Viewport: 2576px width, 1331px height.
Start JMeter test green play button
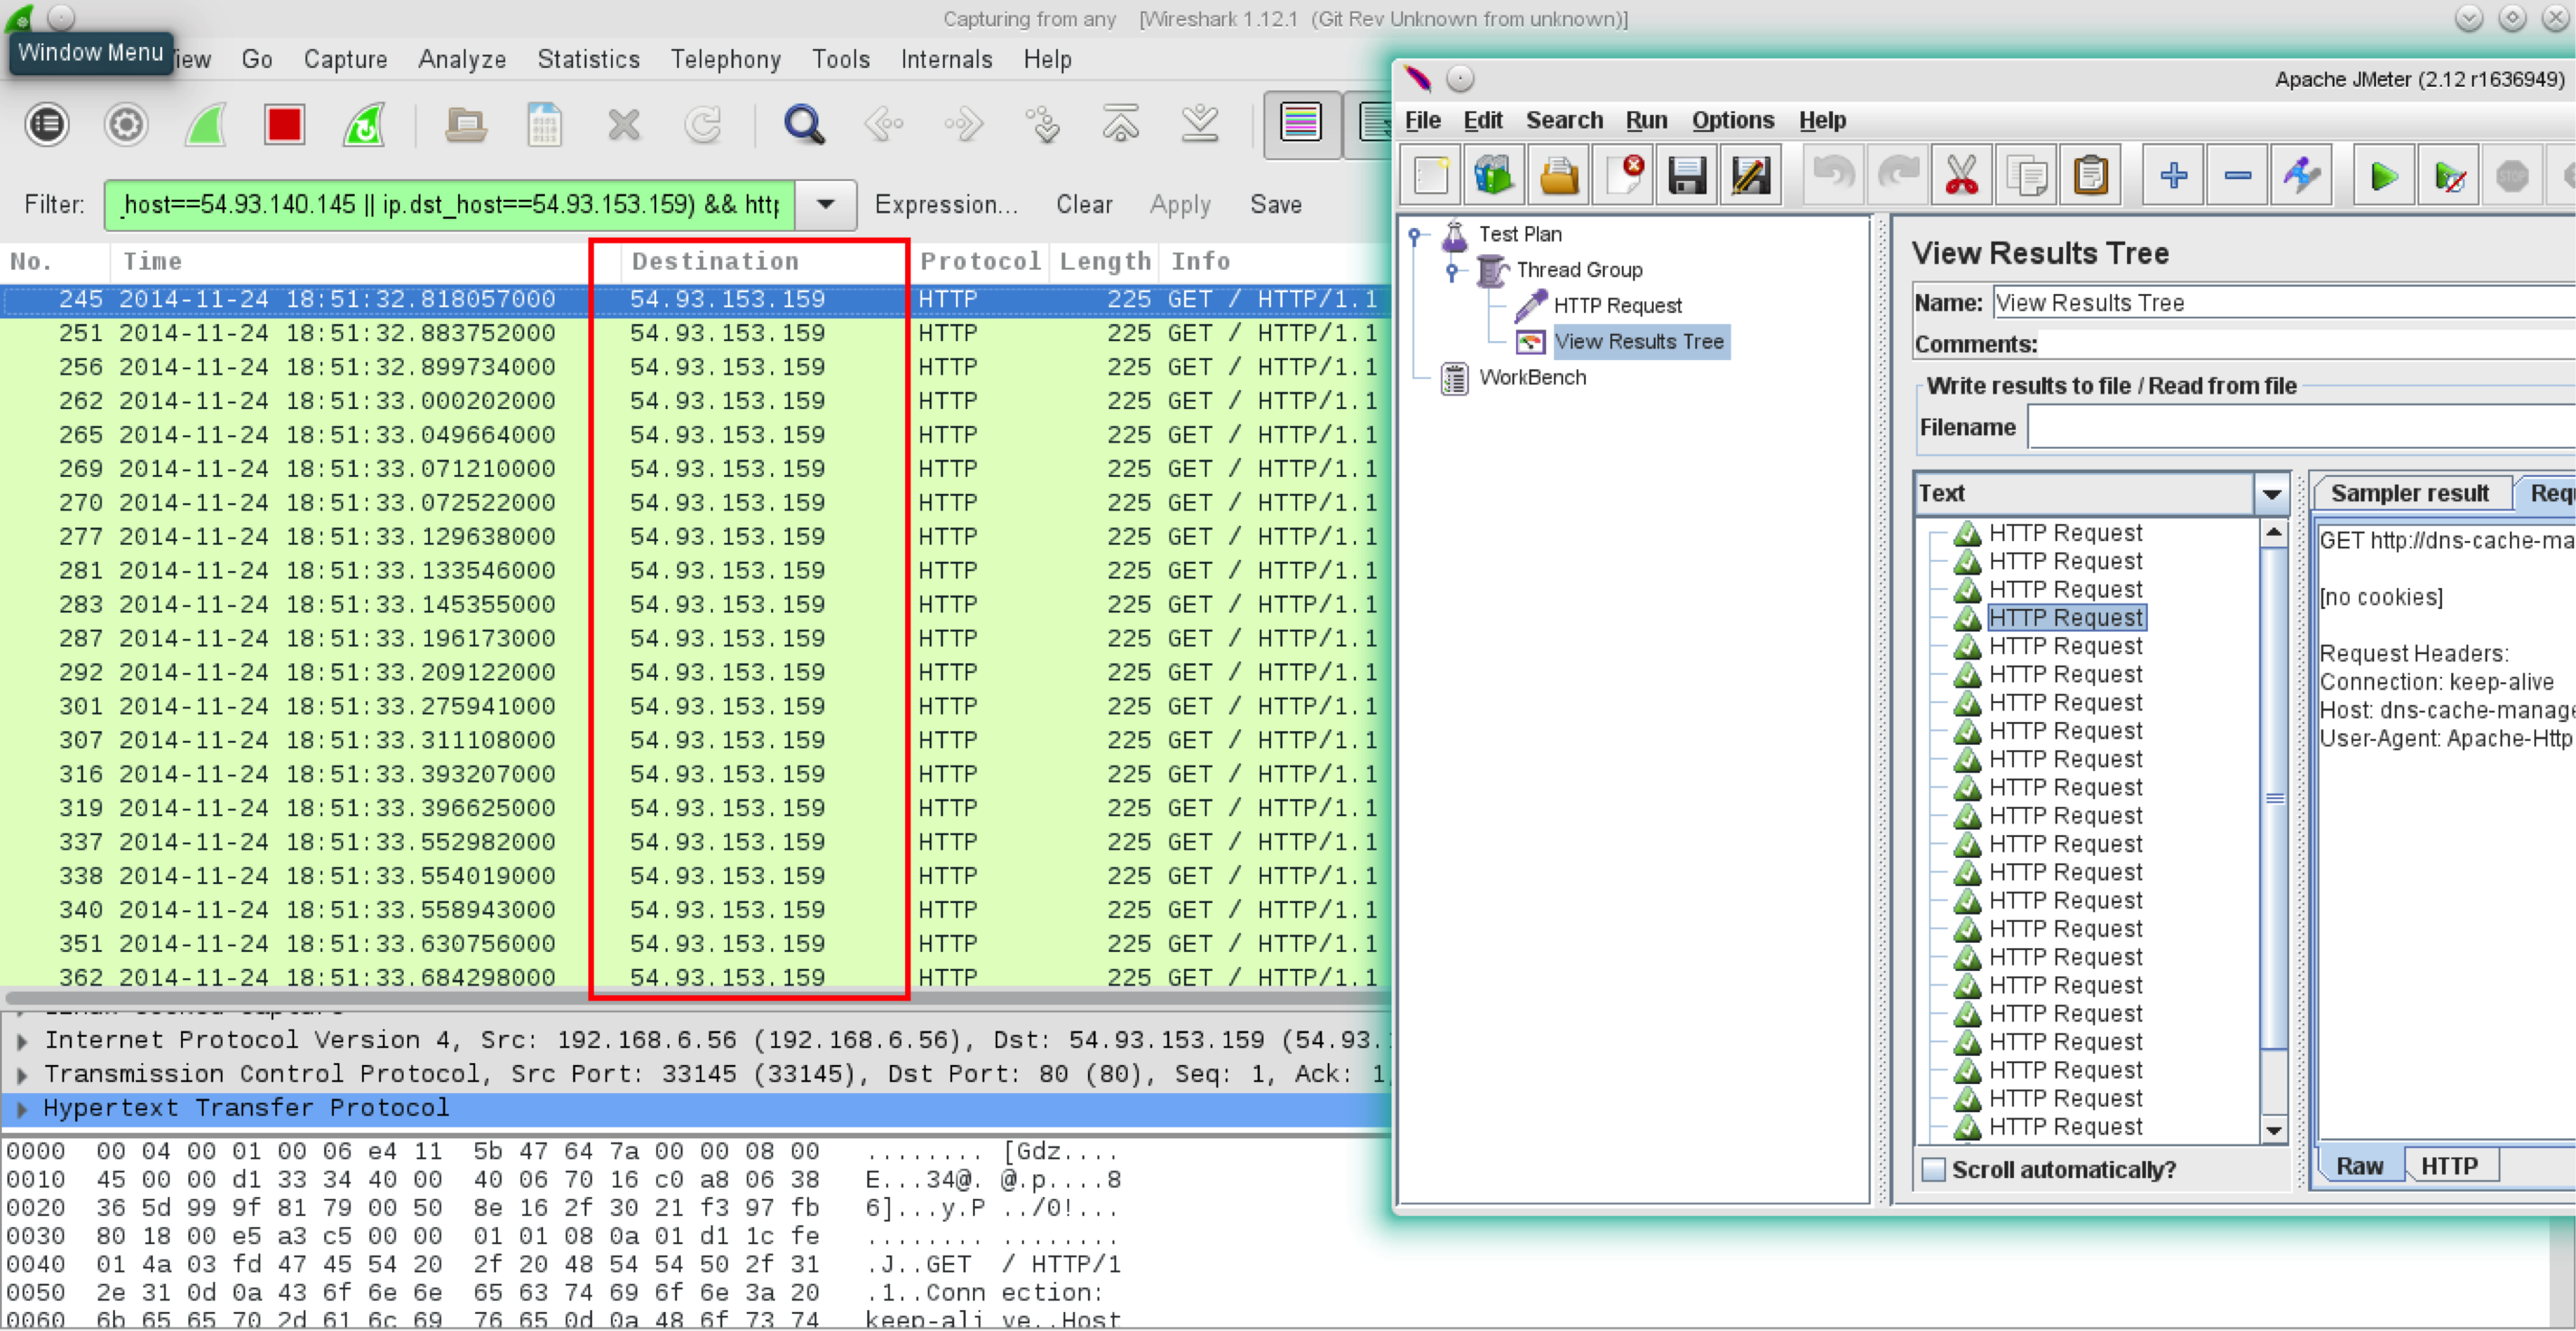click(x=2385, y=176)
